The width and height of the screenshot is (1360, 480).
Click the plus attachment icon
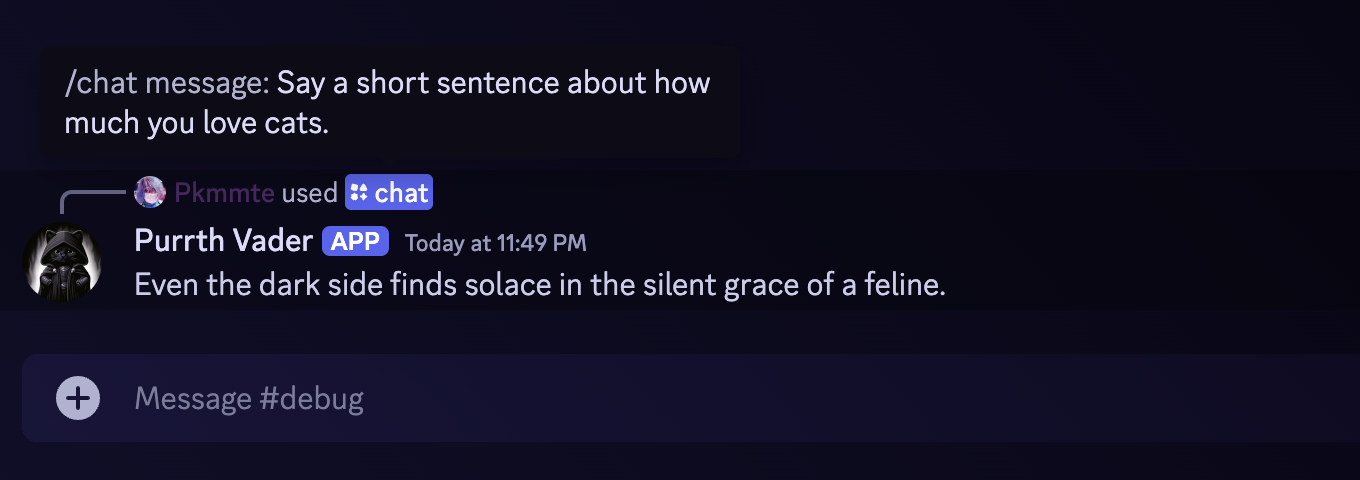(78, 398)
